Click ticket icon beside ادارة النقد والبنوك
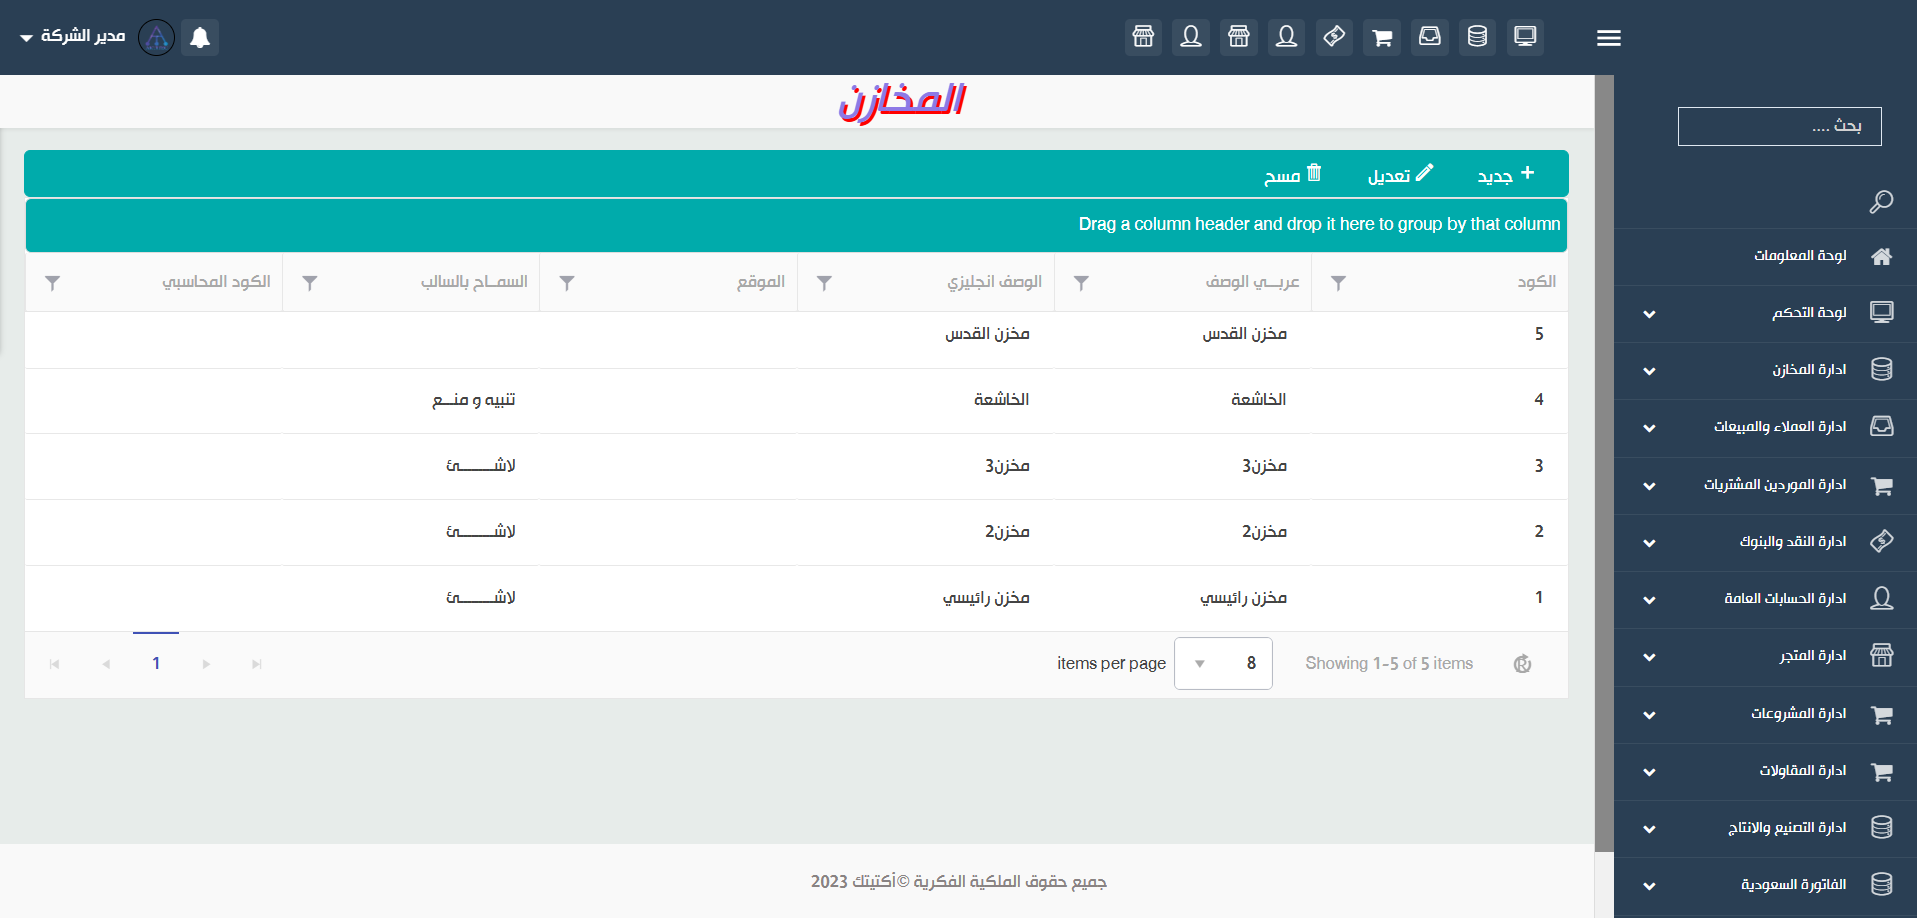The width and height of the screenshot is (1917, 918). pyautogui.click(x=1881, y=541)
